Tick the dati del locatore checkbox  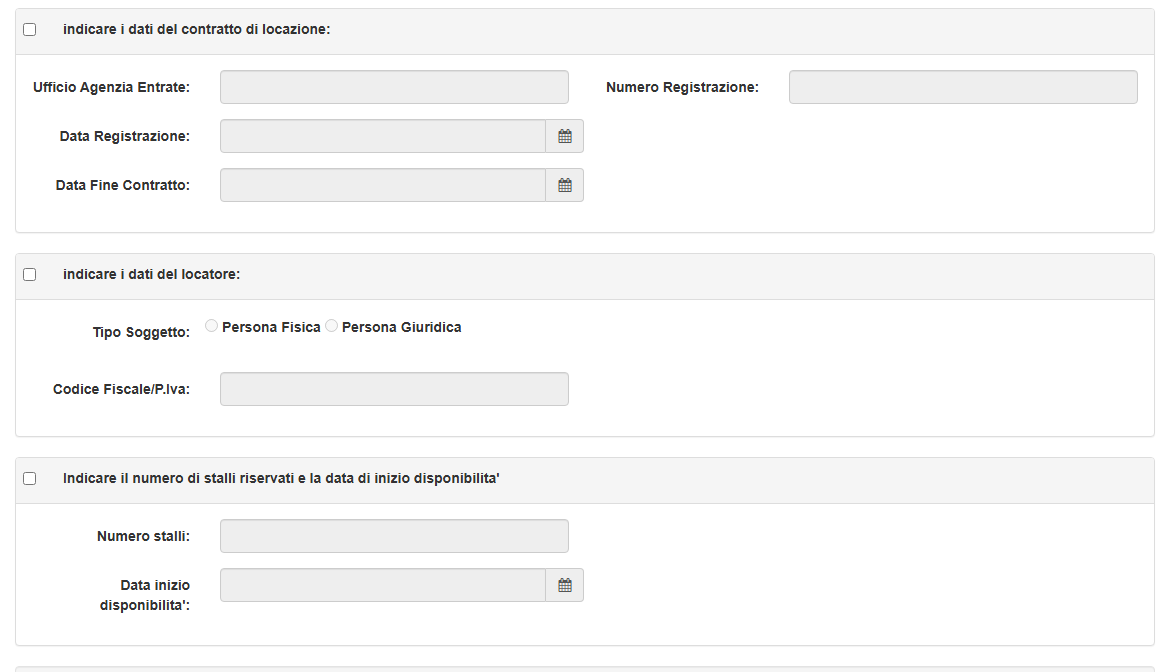coord(30,274)
